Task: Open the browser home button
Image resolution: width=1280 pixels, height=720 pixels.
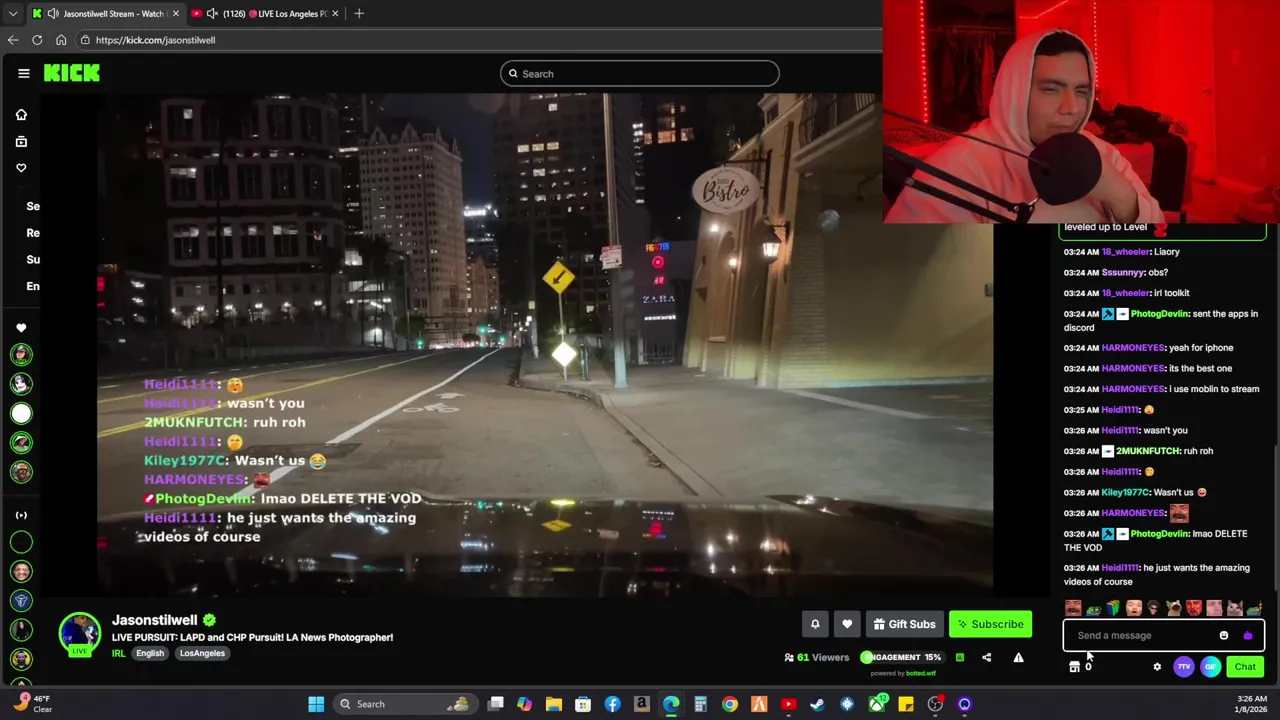Action: coord(61,40)
